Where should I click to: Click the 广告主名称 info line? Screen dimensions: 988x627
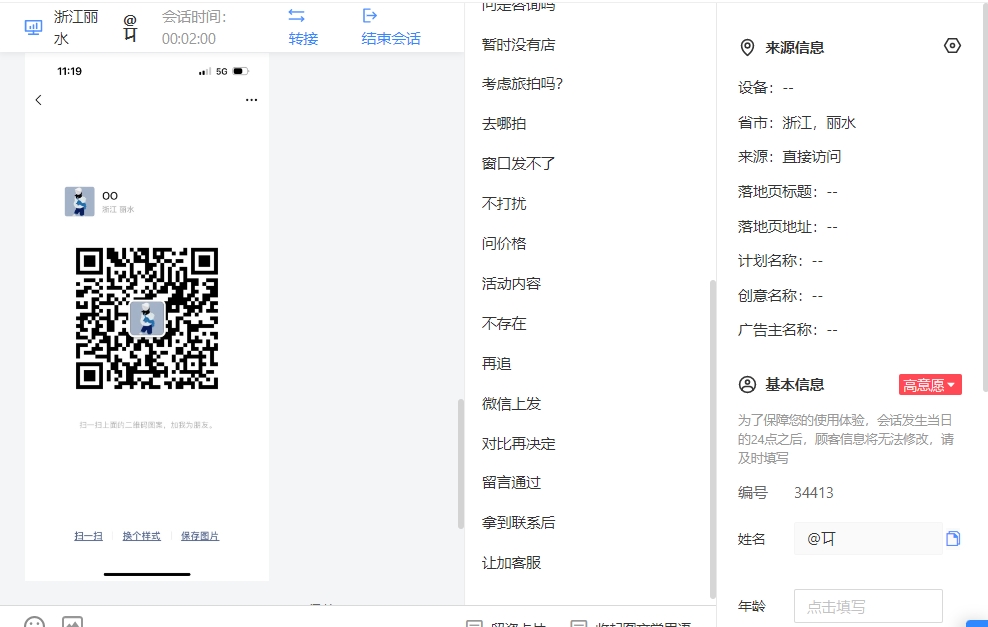click(x=788, y=330)
